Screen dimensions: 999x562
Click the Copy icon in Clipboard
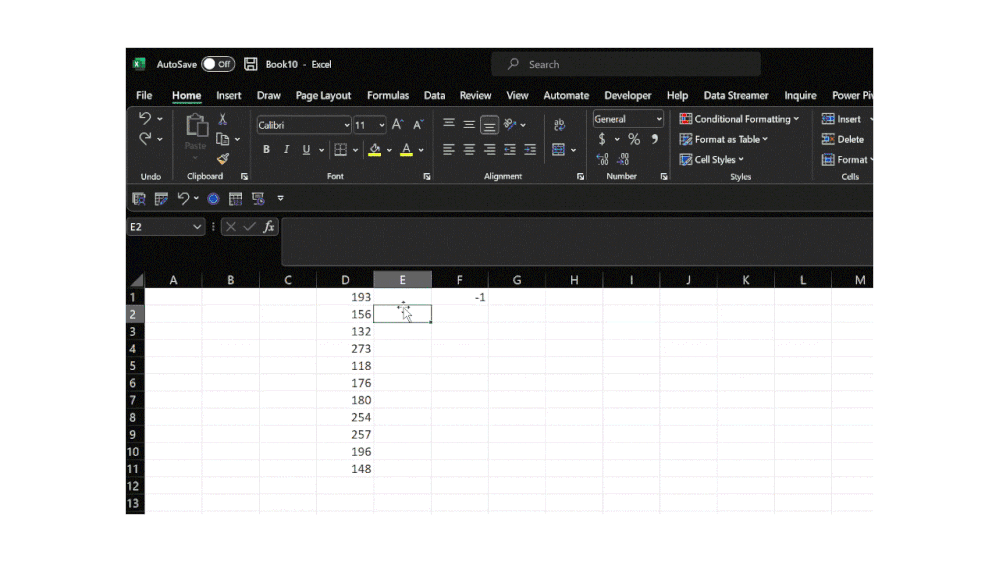[222, 139]
